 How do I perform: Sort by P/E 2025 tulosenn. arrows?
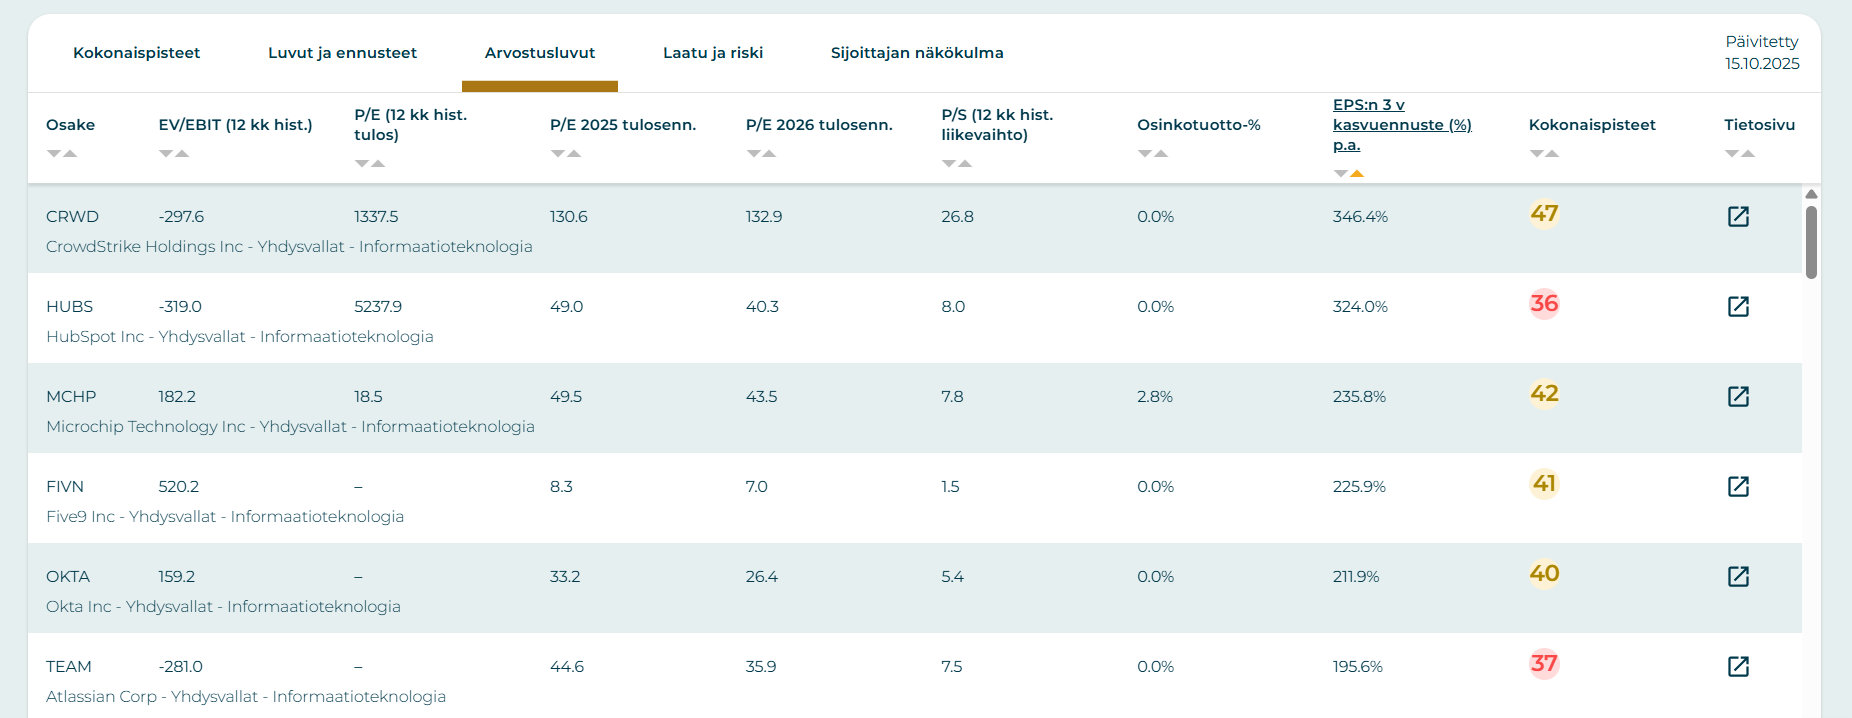tap(566, 154)
